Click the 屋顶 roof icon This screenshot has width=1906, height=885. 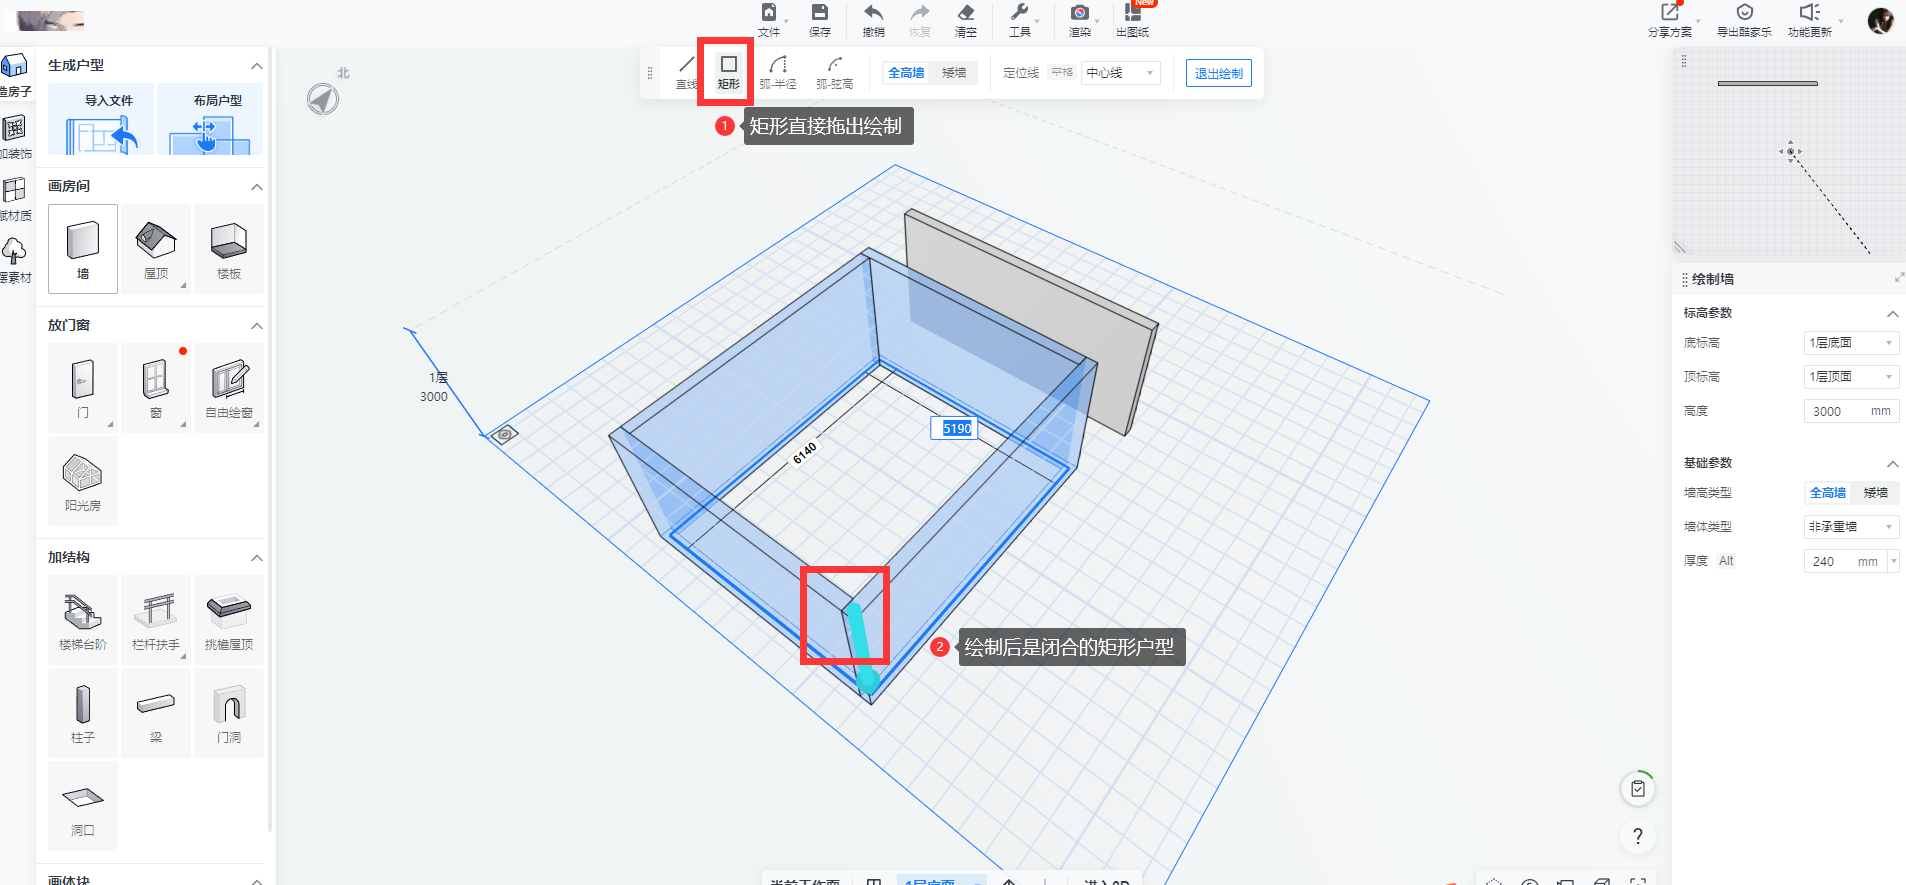[156, 249]
